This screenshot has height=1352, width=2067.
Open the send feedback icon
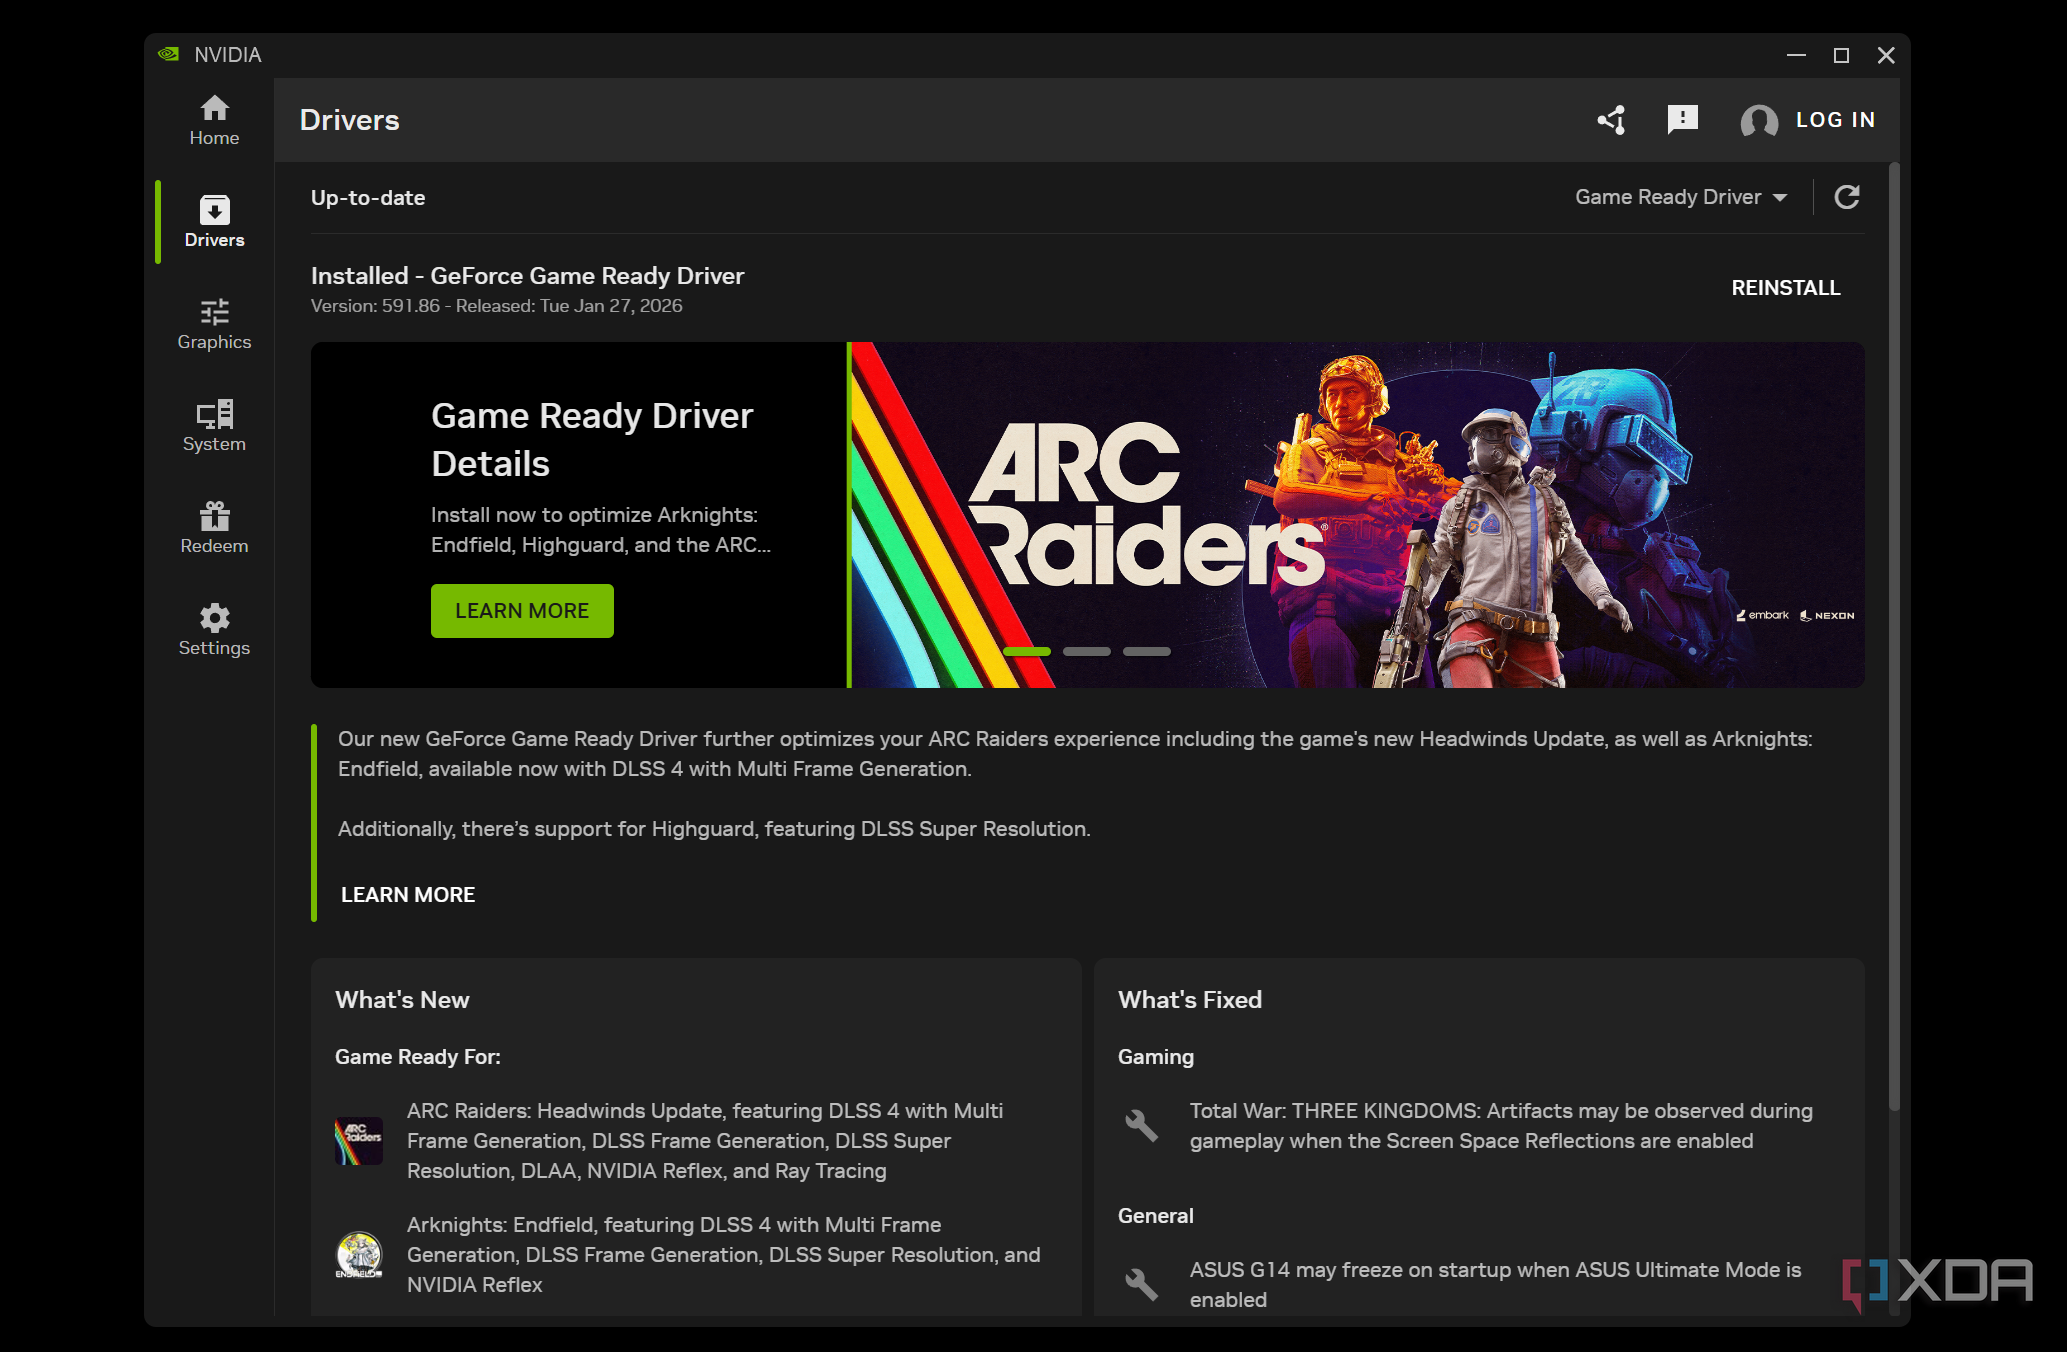tap(1682, 120)
